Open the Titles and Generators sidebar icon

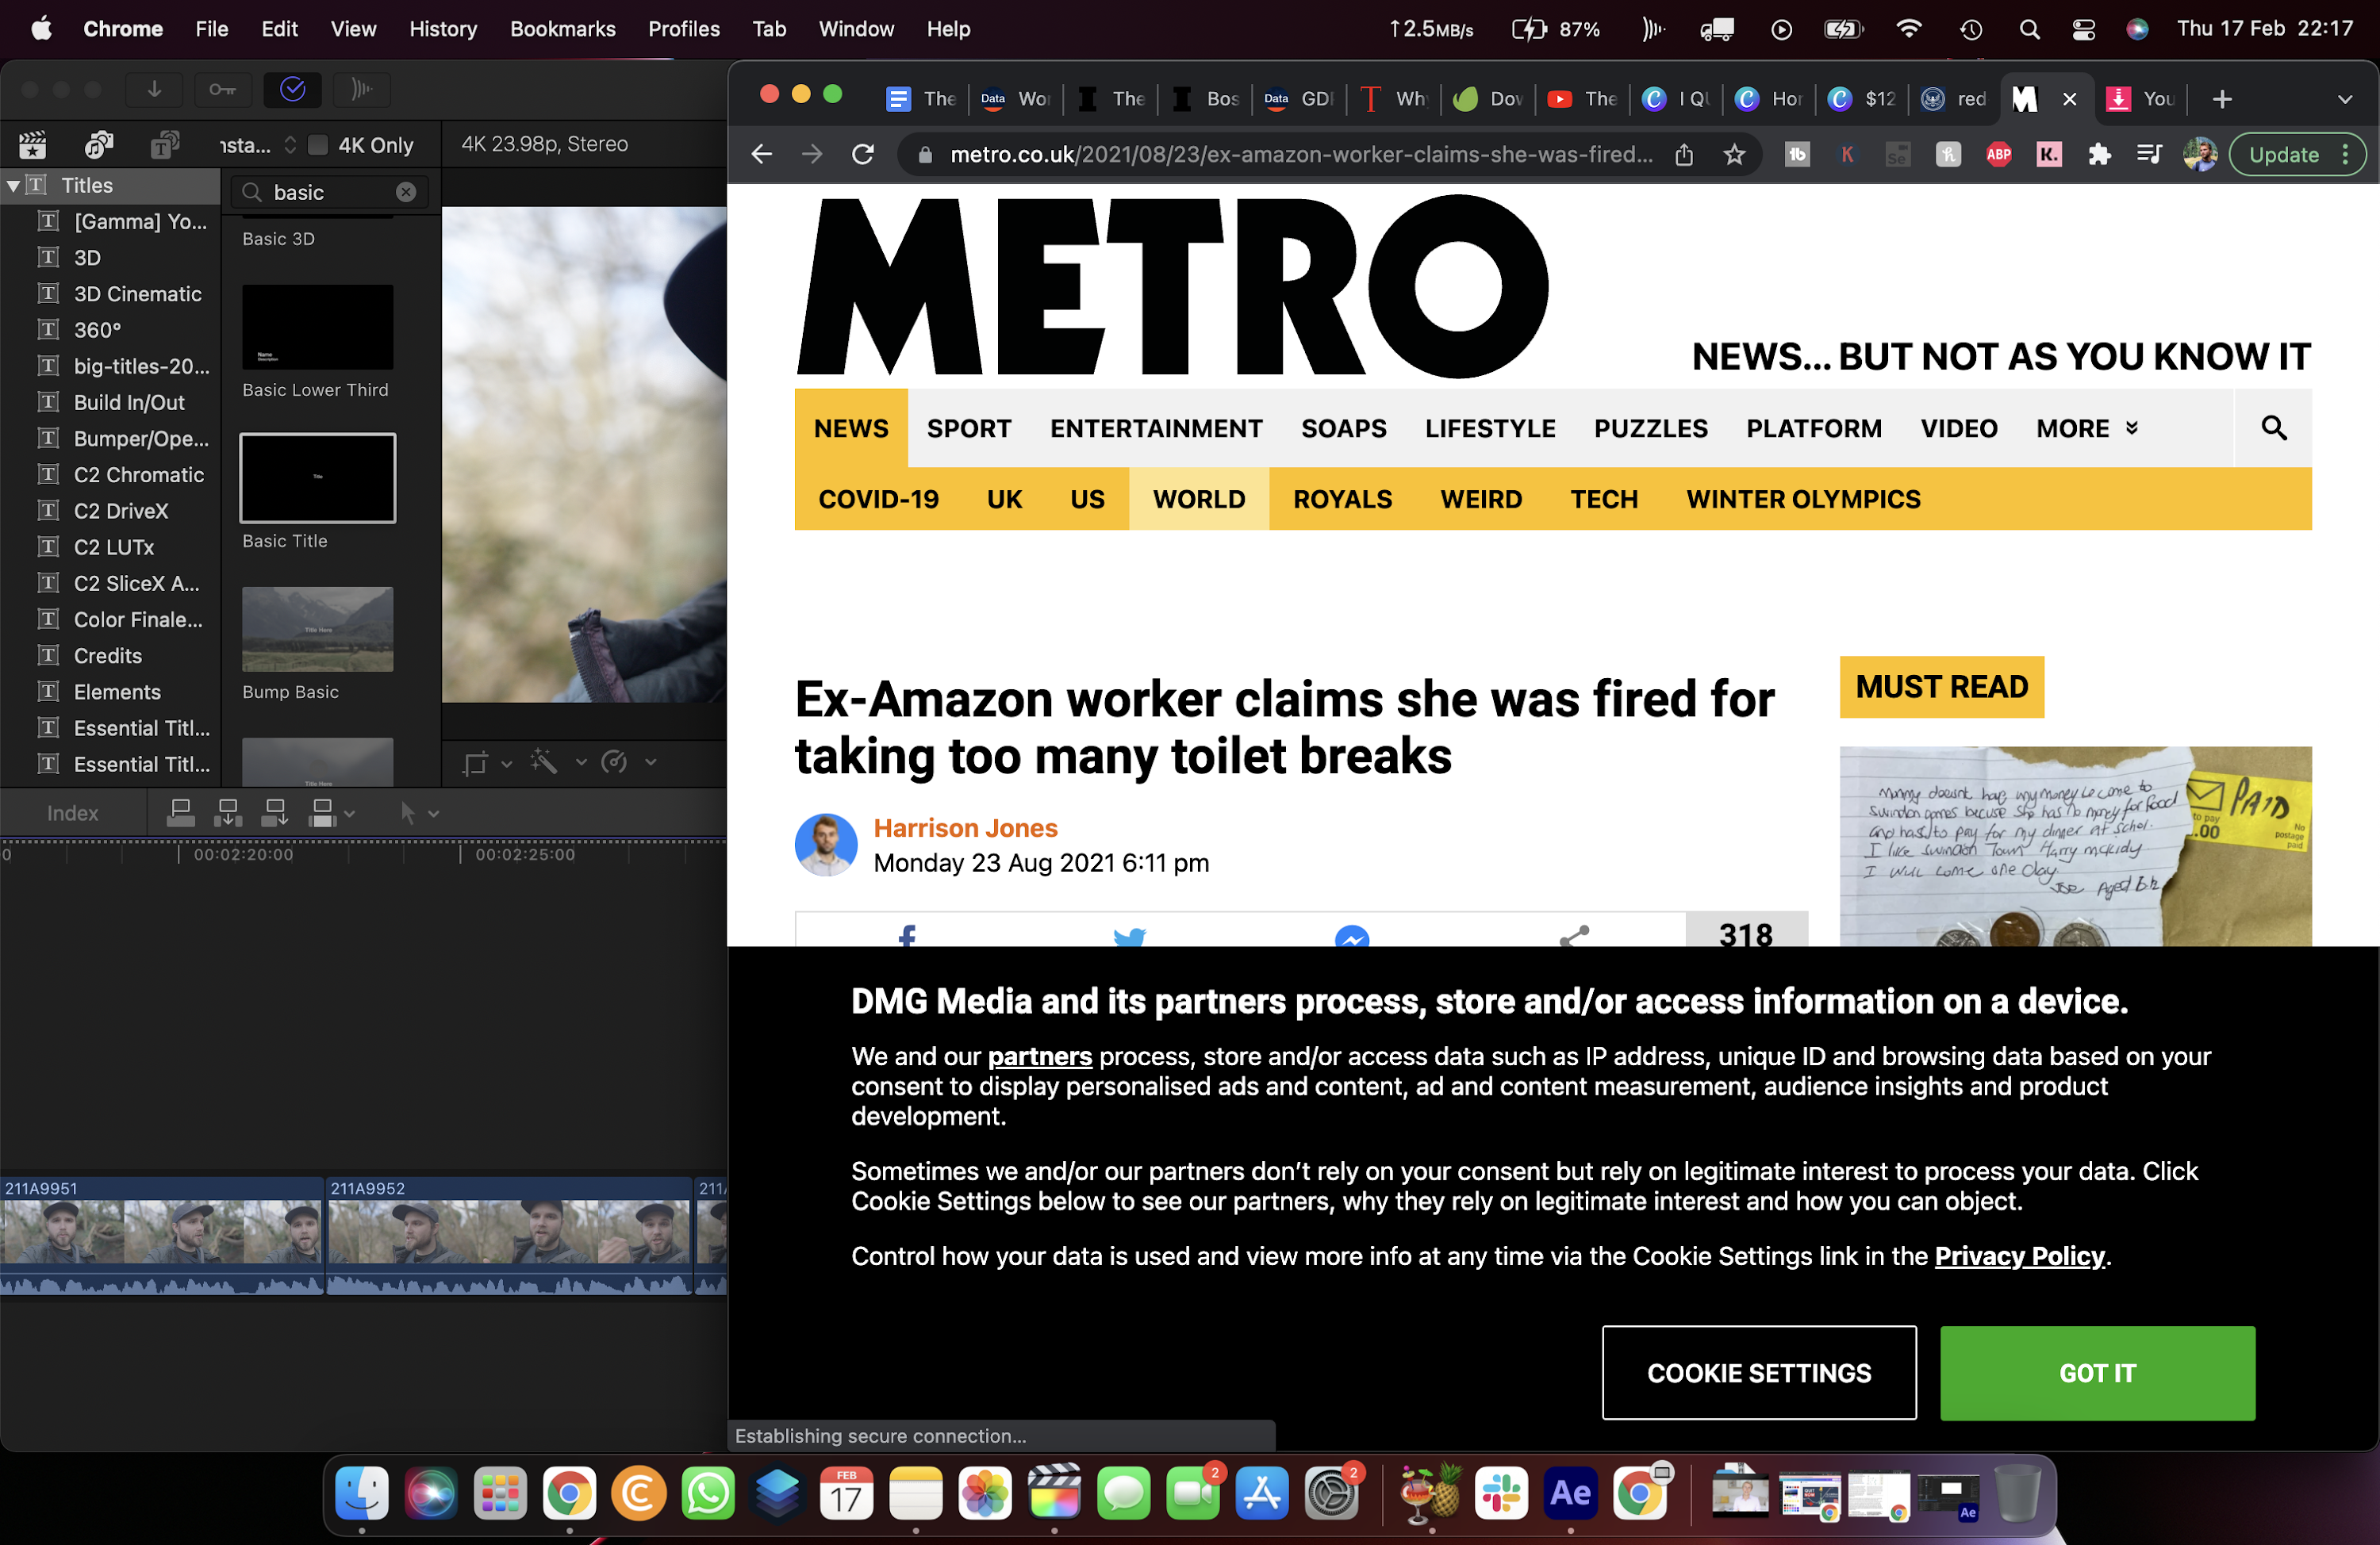tap(164, 146)
